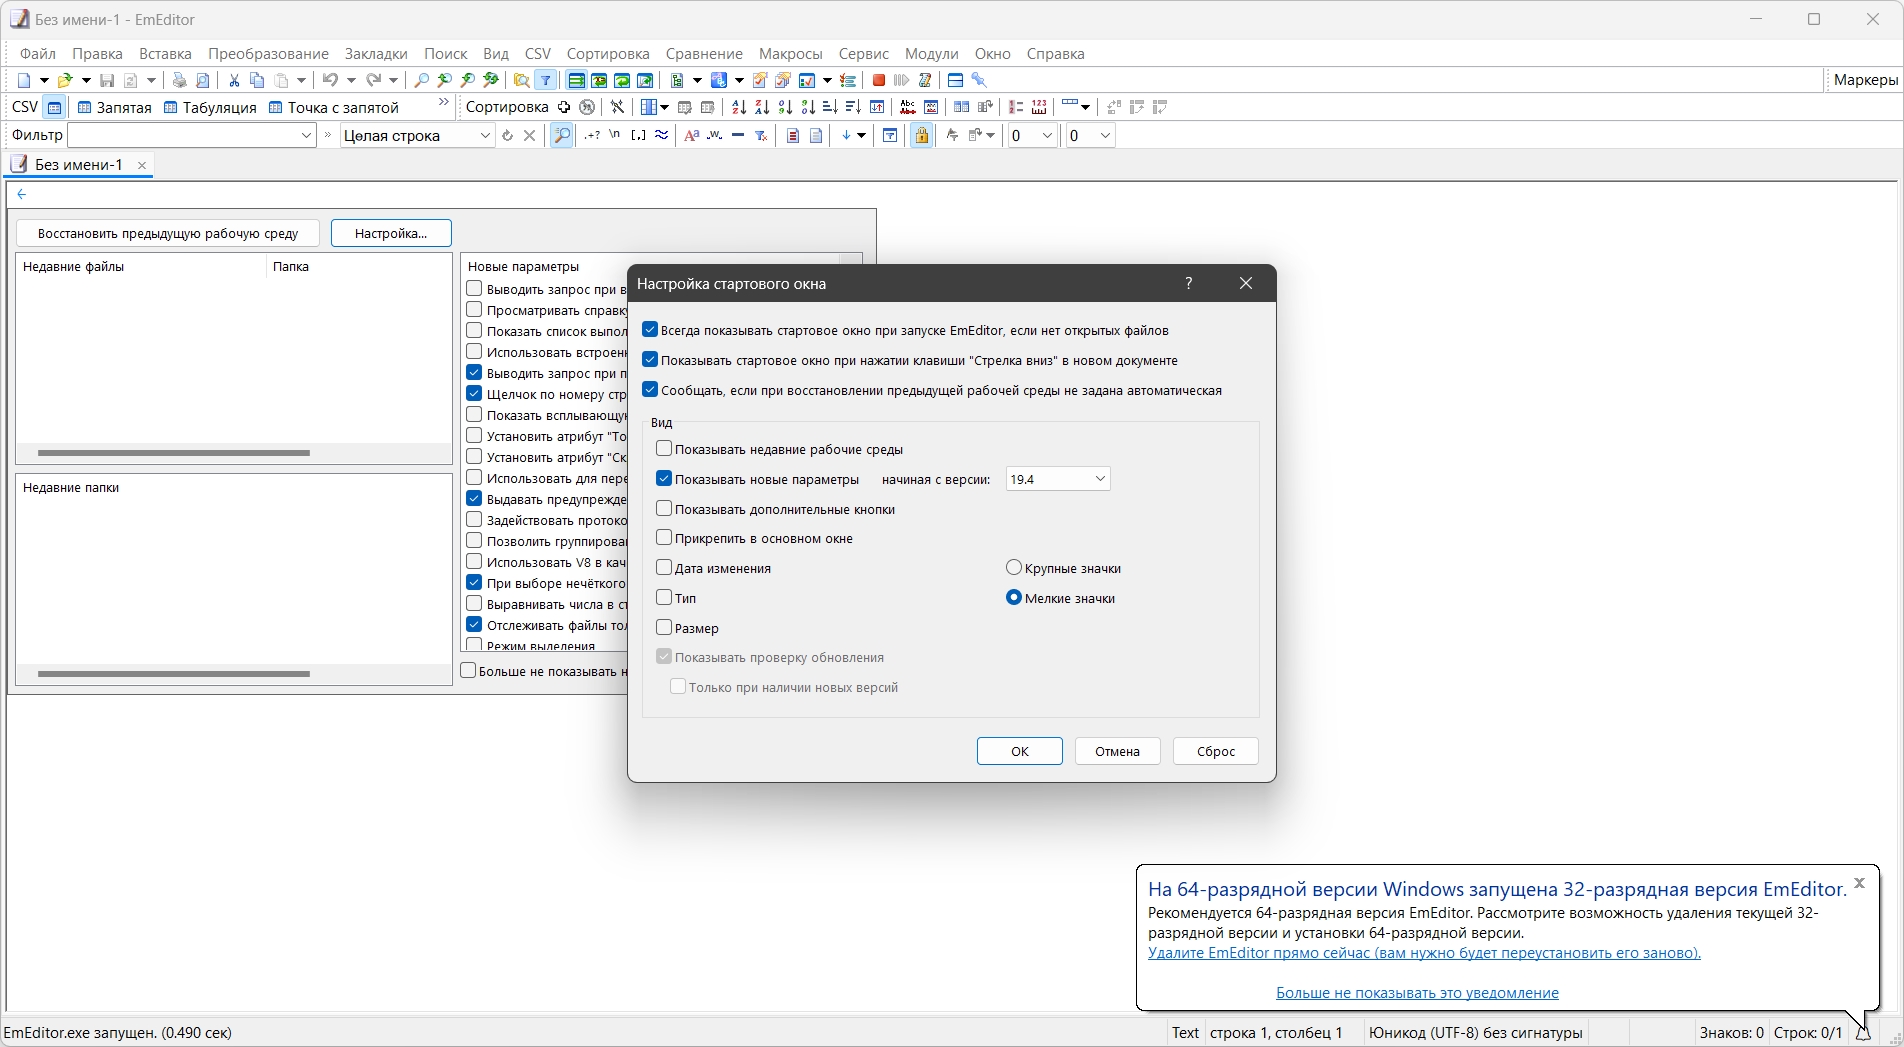The image size is (1904, 1047).
Task: Click the Copy icon in toolbar
Action: pyautogui.click(x=257, y=80)
